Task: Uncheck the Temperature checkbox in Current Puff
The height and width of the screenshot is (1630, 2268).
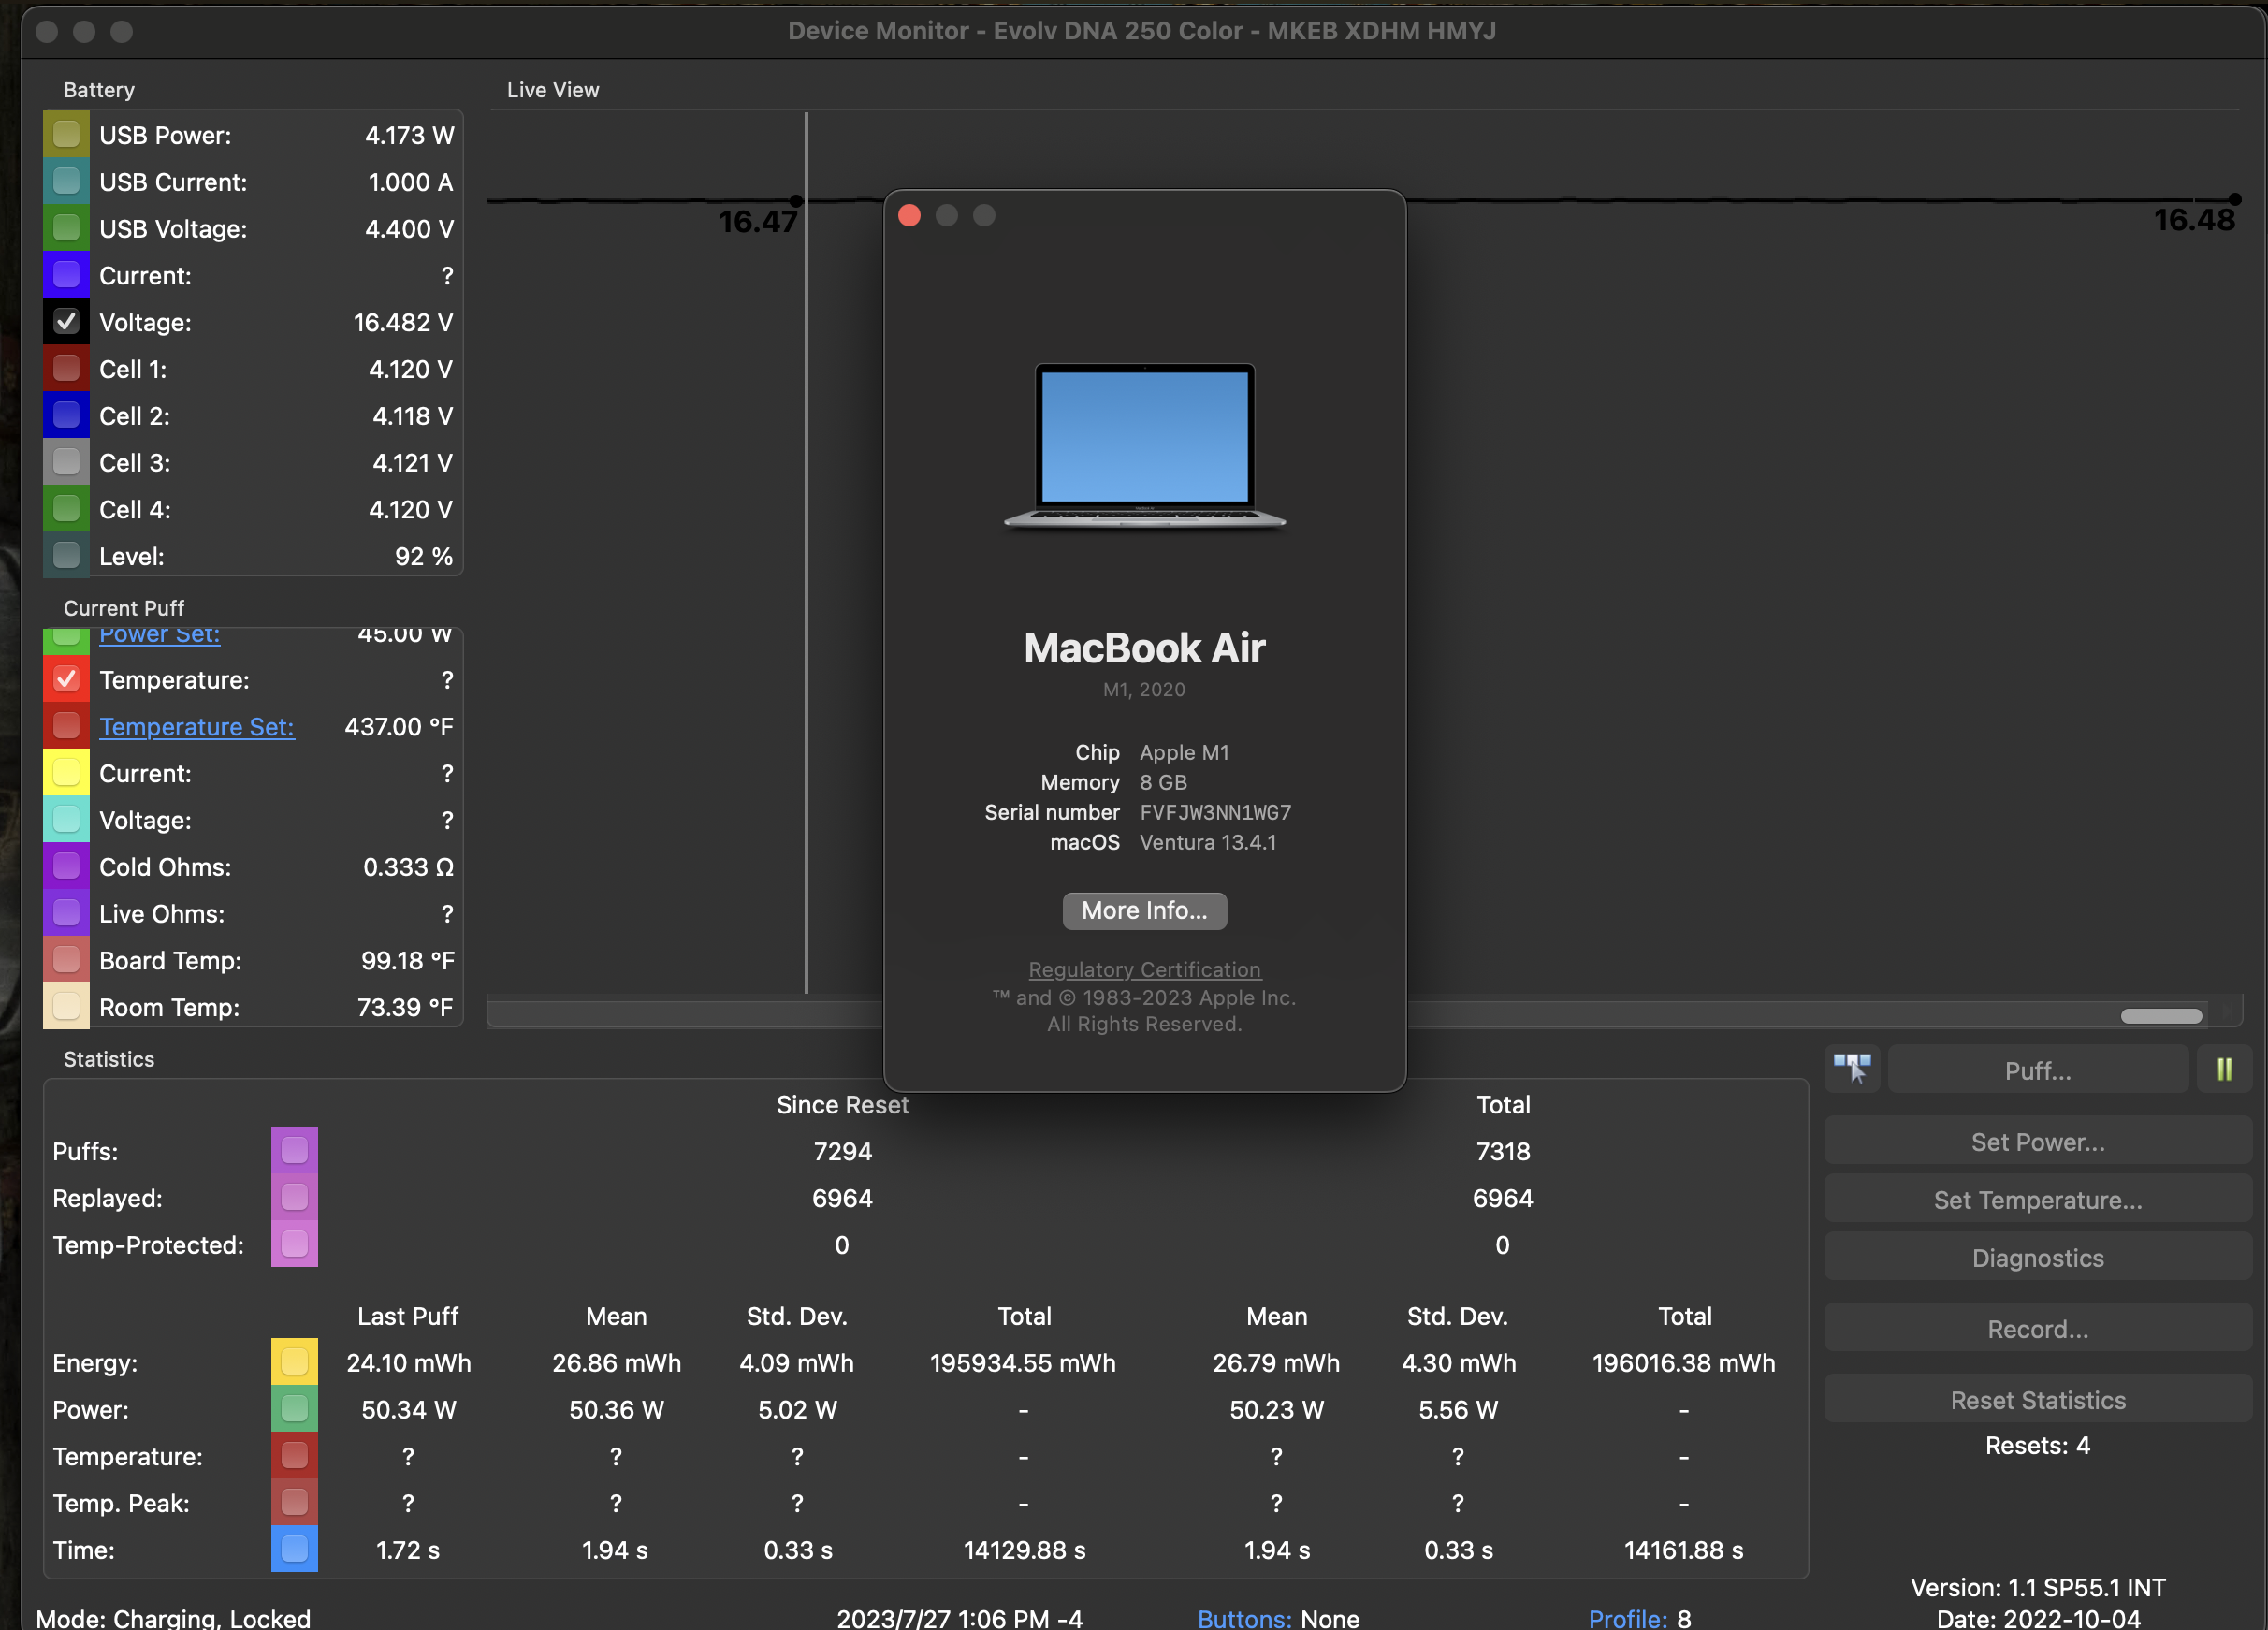Action: click(66, 680)
